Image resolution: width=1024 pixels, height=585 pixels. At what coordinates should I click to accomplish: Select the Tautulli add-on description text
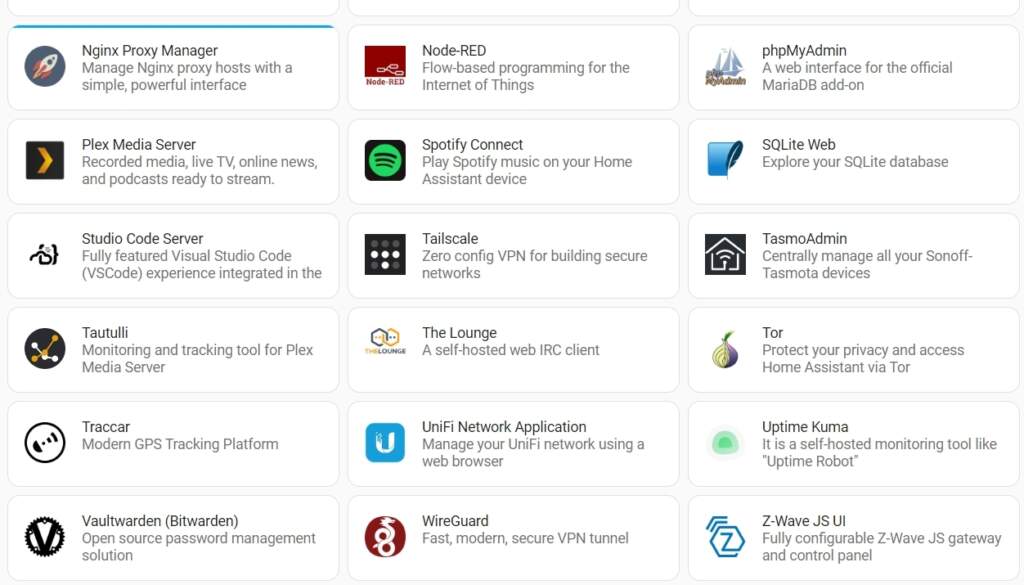[197, 359]
